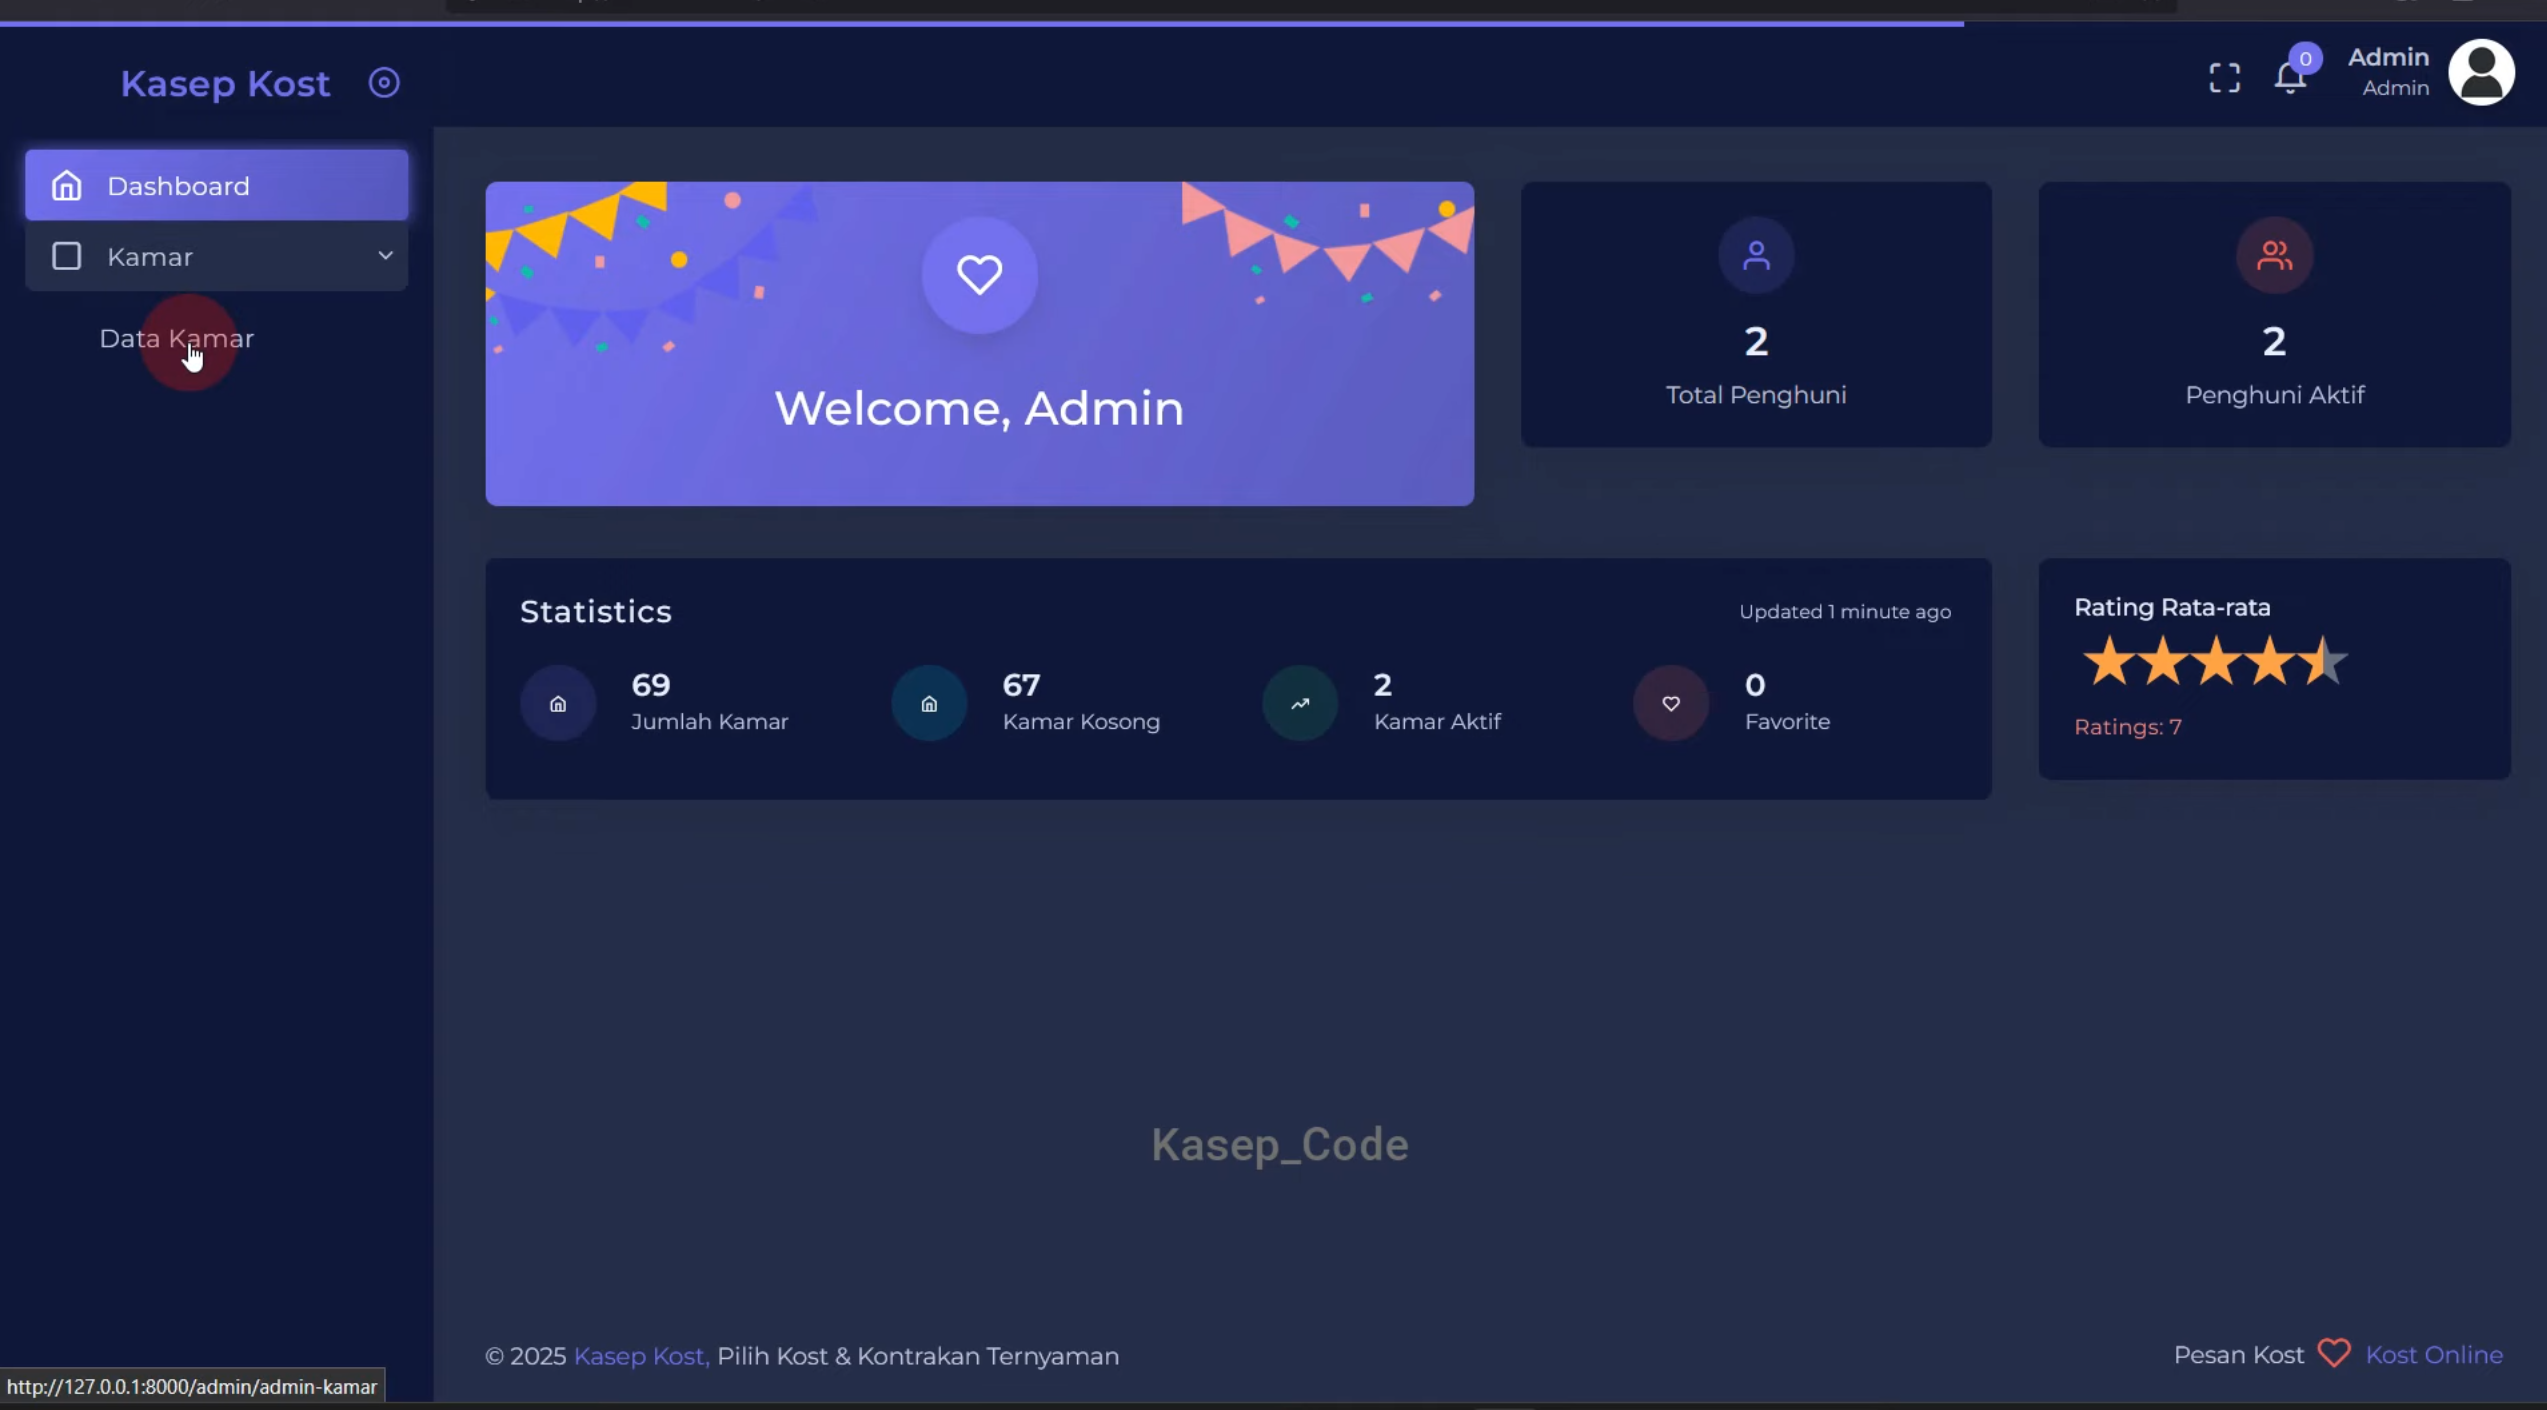Click the 'Welcome, Admin' heading

pyautogui.click(x=979, y=408)
